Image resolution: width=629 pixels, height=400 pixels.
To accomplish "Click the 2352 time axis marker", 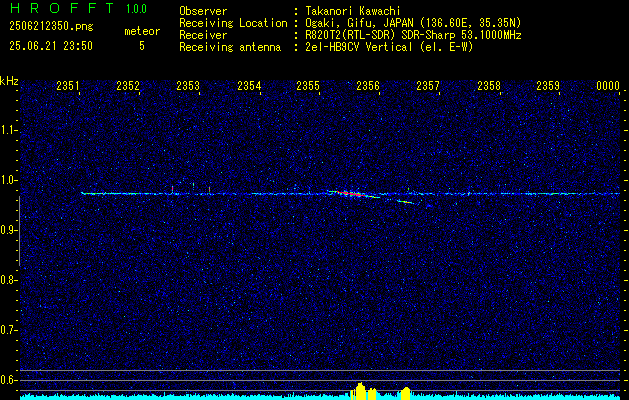I will [128, 85].
